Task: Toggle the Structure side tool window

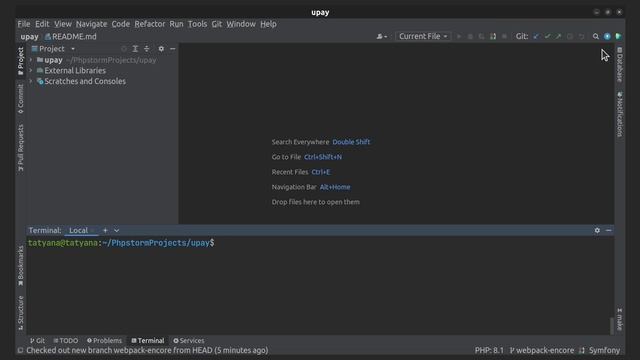Action: tap(20, 313)
